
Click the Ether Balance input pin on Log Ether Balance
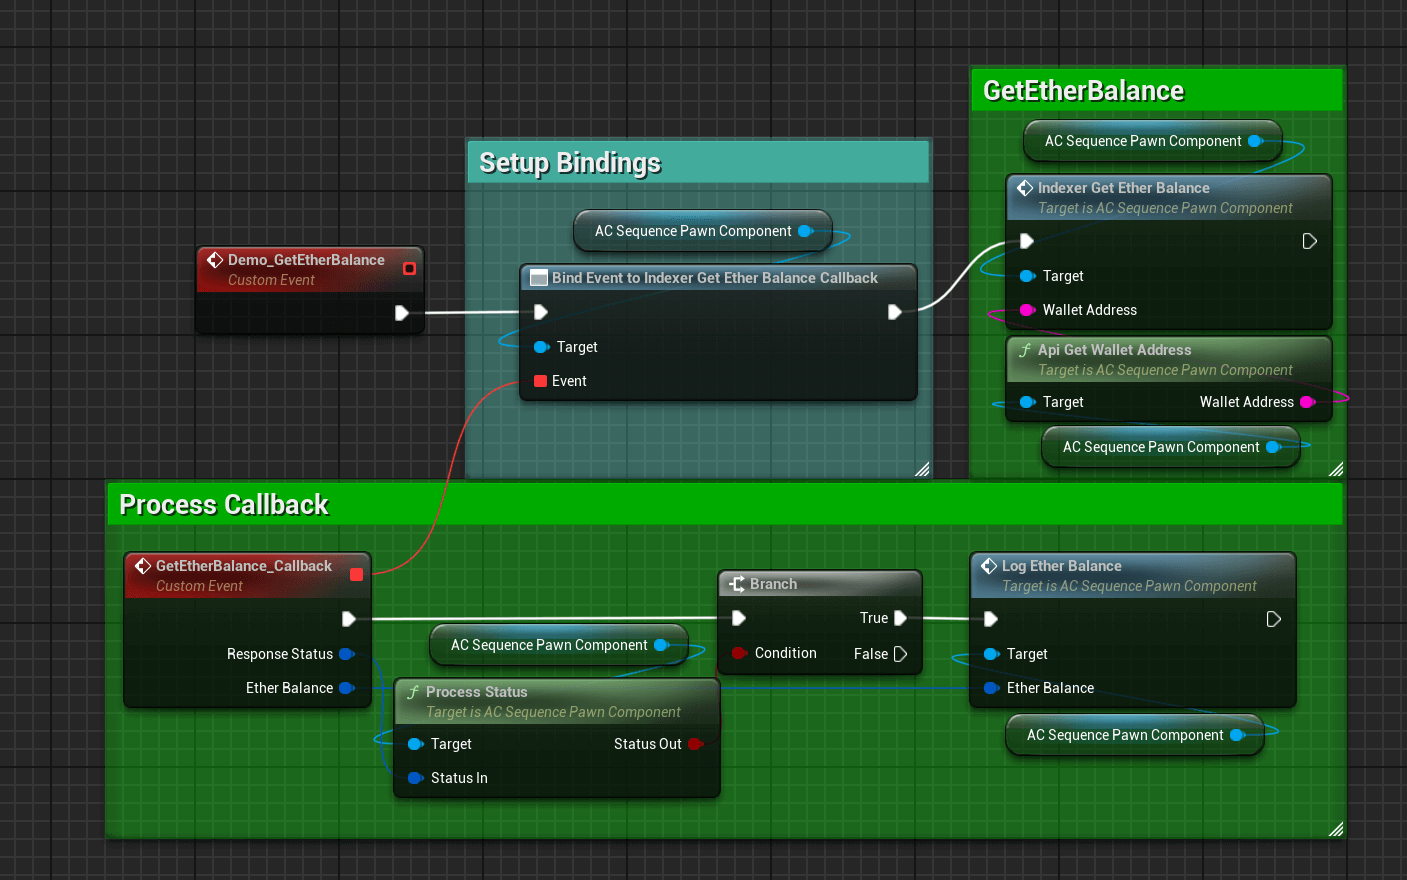pyautogui.click(x=992, y=688)
